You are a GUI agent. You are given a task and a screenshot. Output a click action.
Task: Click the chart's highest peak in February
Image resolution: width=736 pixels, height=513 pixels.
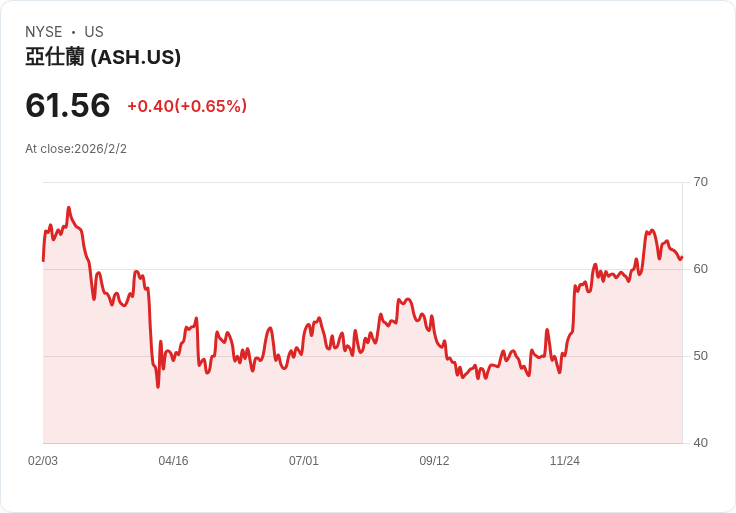[x=68, y=208]
